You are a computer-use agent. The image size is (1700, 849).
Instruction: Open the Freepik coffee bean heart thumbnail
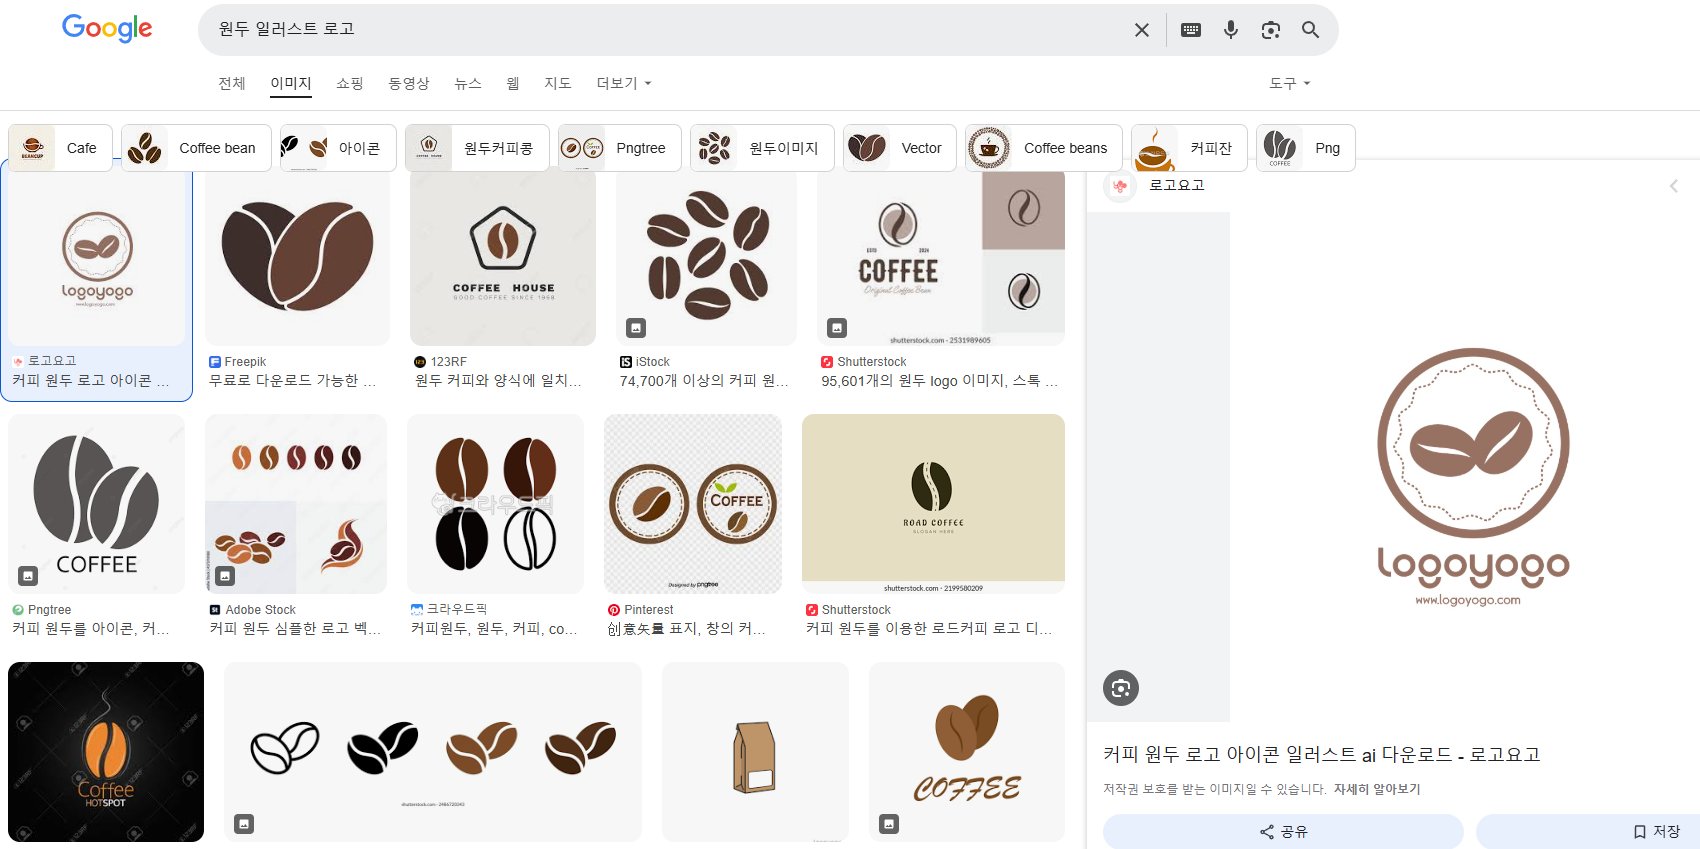click(298, 258)
